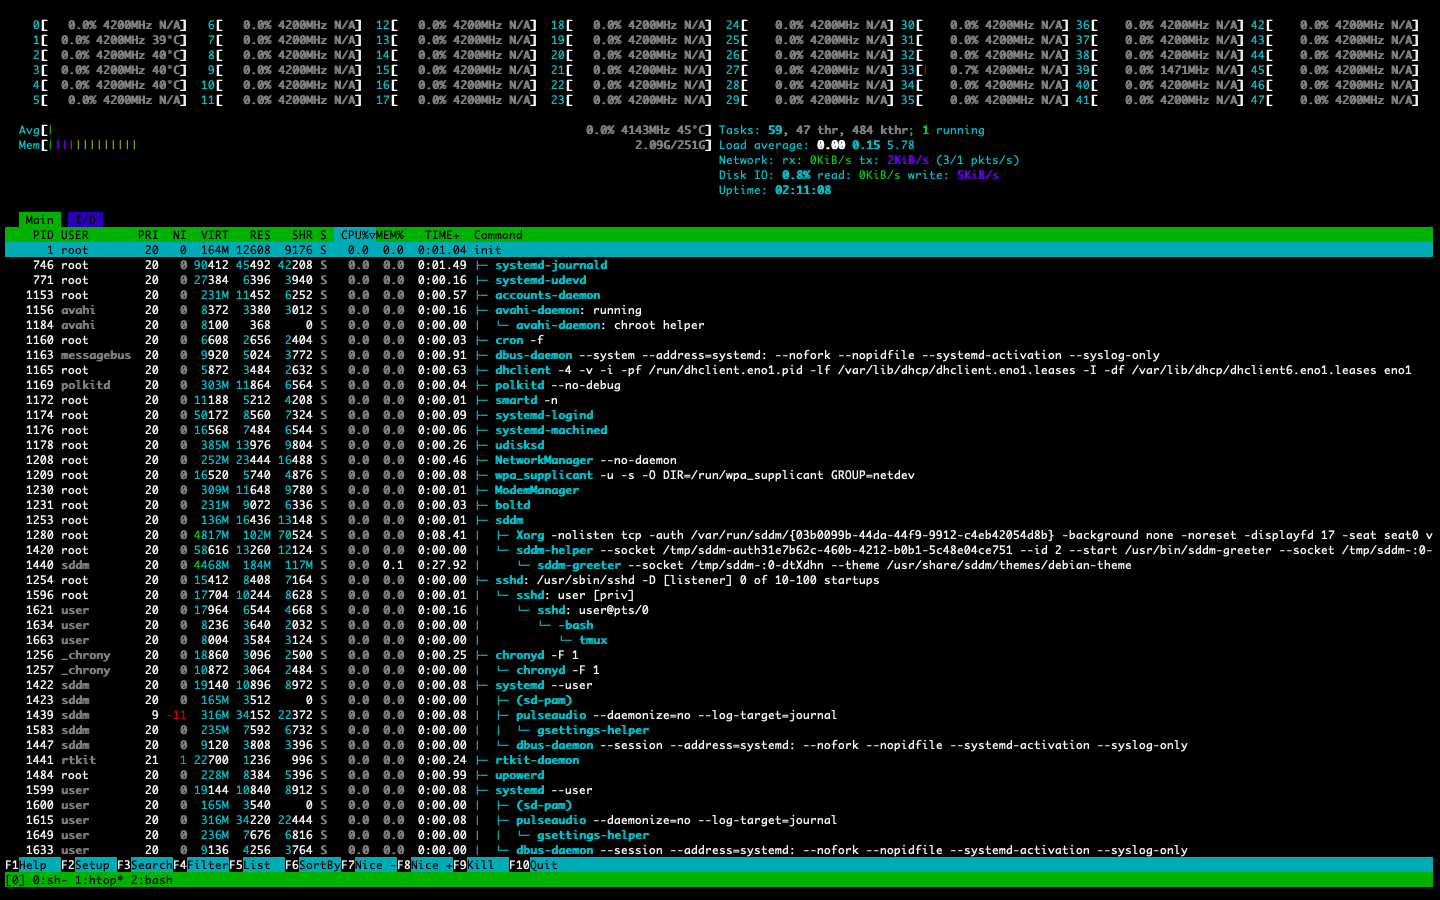Select the Main tab
Image resolution: width=1440 pixels, height=900 pixels.
40,220
